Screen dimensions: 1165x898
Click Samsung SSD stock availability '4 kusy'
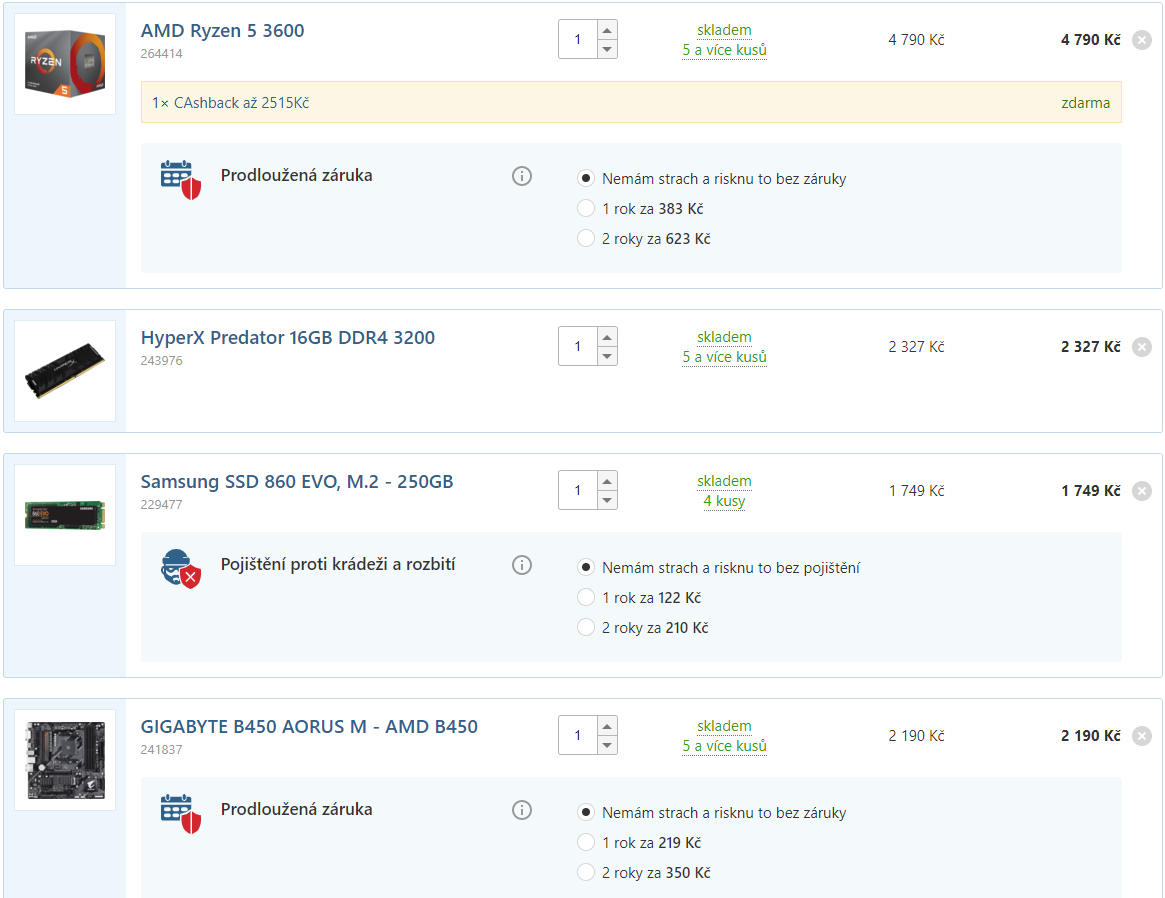(724, 501)
